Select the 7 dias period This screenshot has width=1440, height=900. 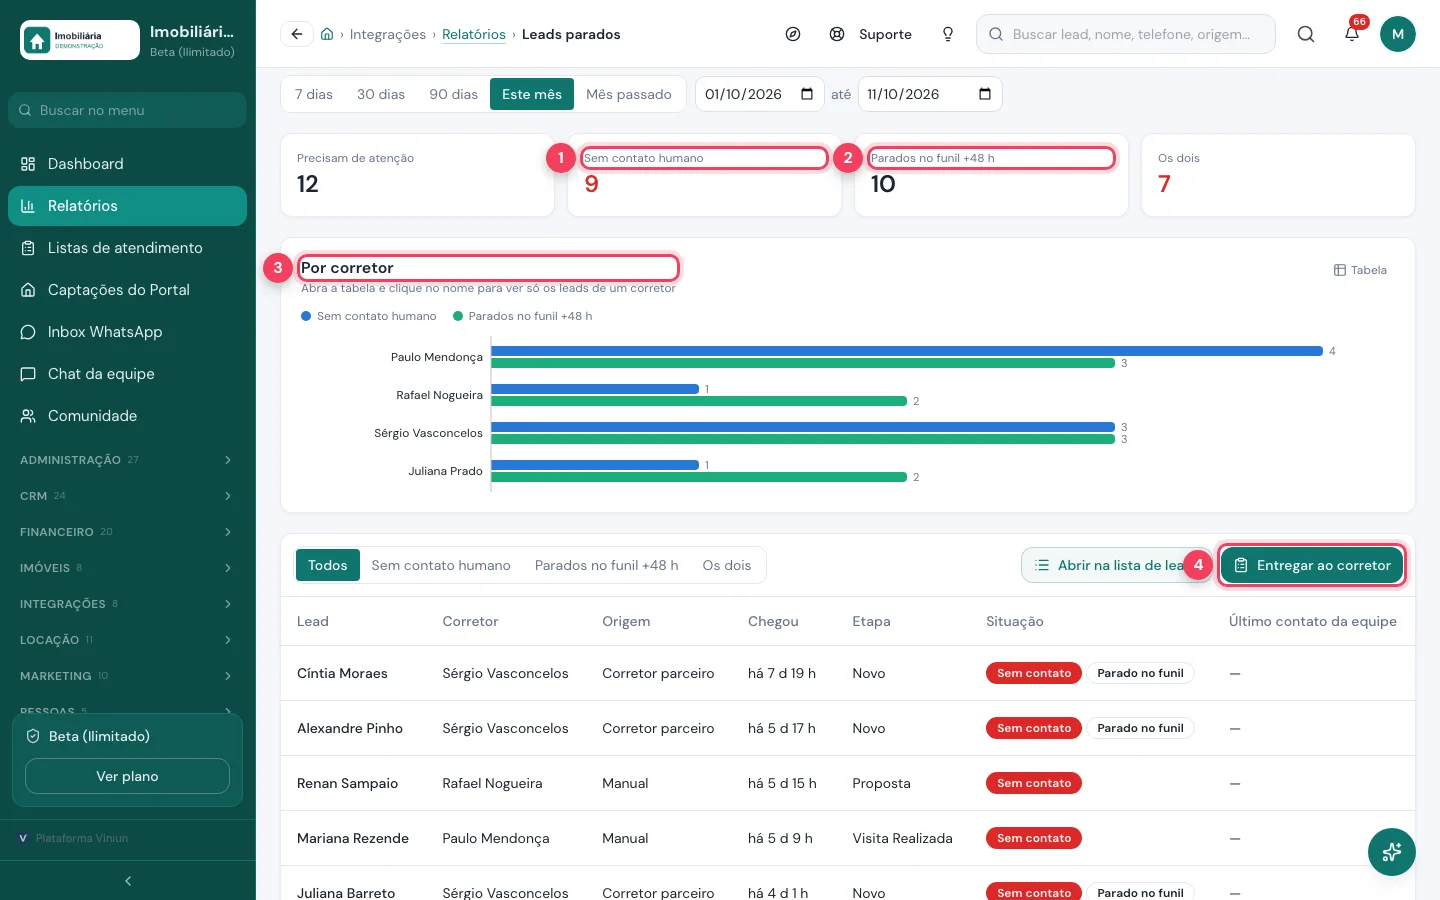tap(314, 94)
